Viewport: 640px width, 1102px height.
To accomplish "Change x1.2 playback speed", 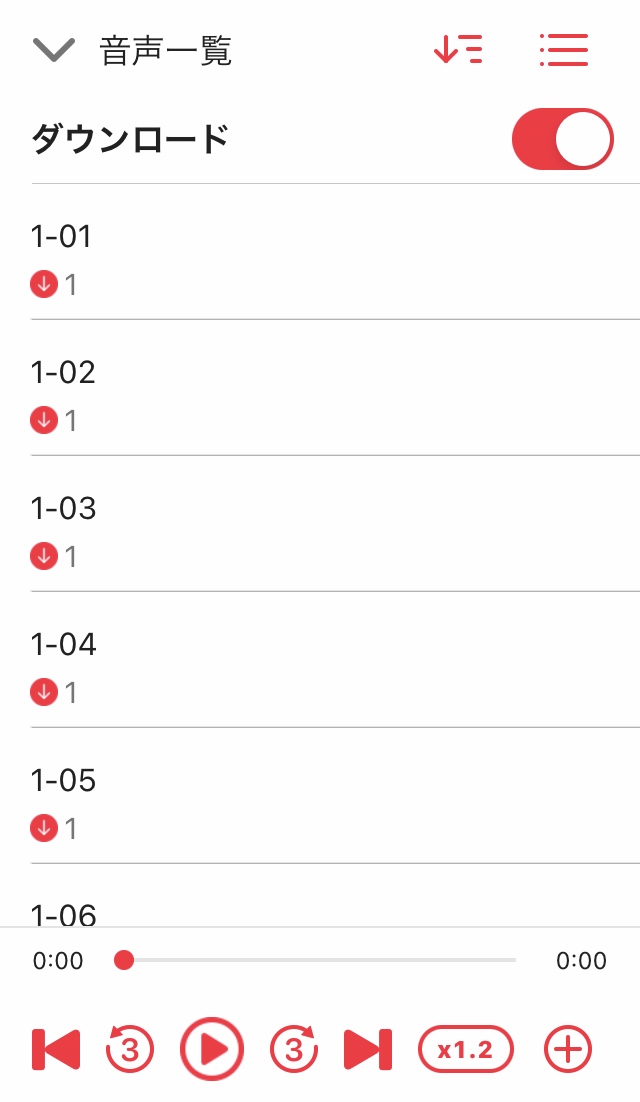I will coord(465,1049).
